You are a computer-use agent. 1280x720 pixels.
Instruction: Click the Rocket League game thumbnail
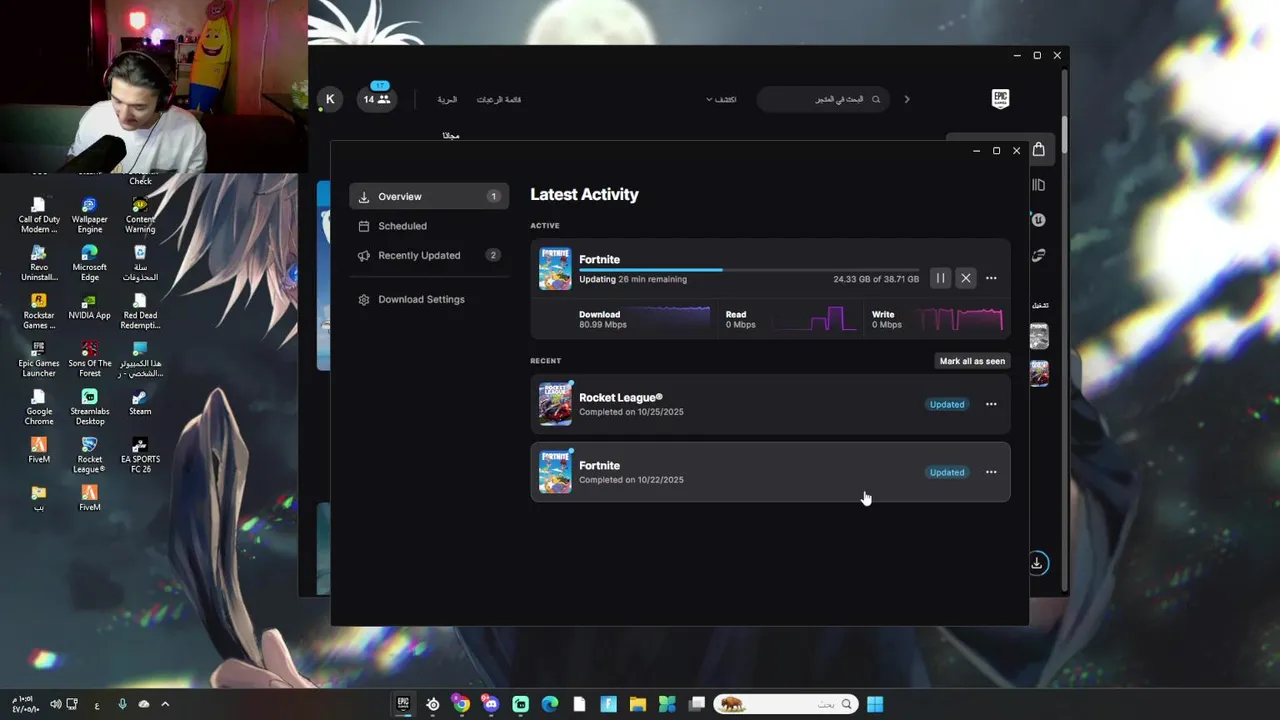point(555,404)
